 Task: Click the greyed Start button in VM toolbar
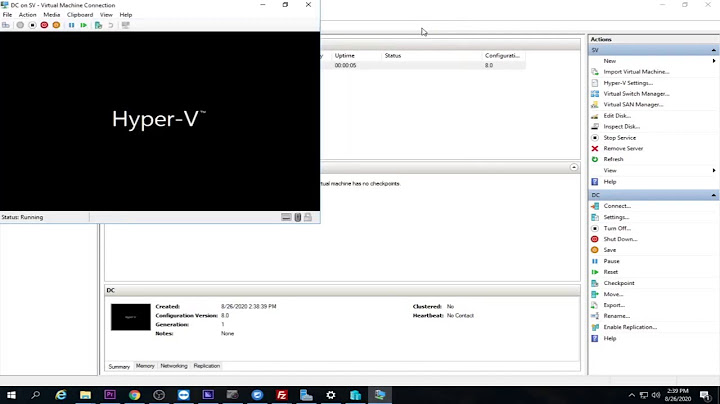tap(20, 25)
